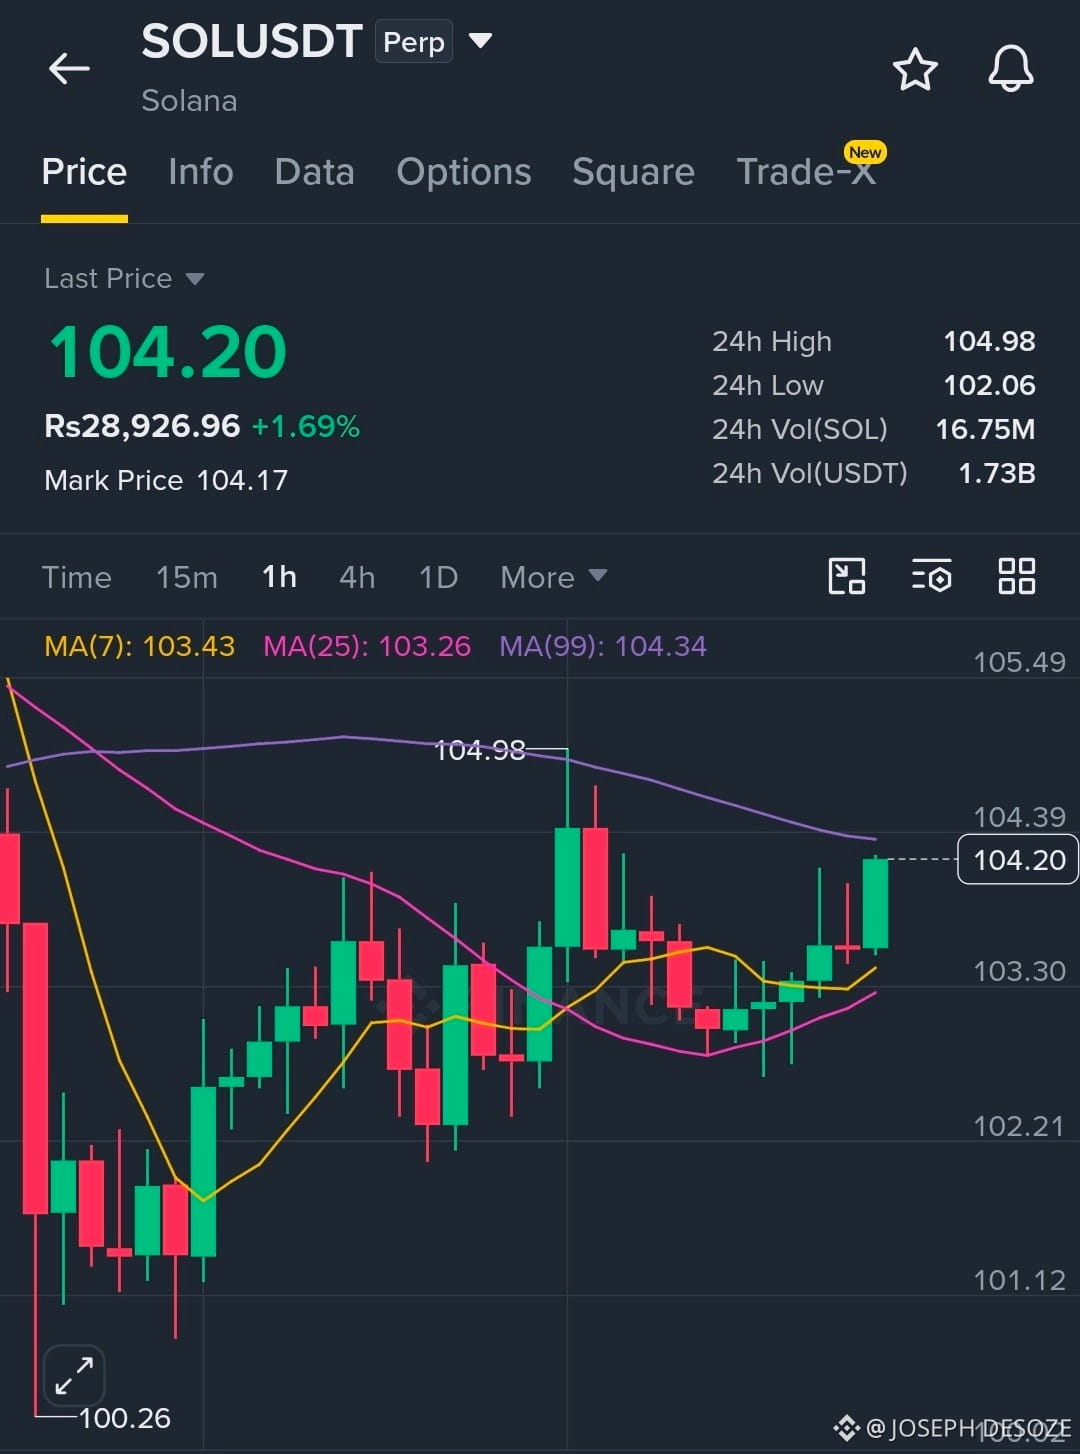Switch to the Options tab
1080x1454 pixels.
(464, 172)
